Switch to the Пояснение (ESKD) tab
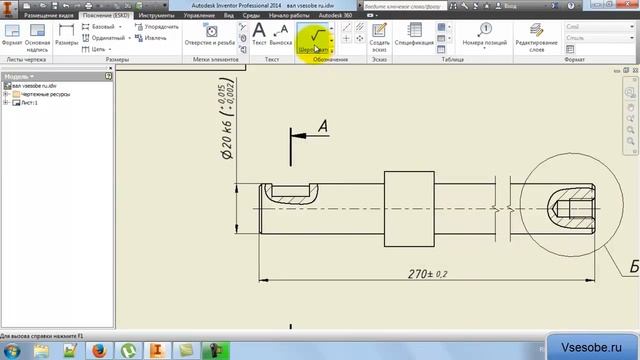This screenshot has height=360, width=640. 106,16
